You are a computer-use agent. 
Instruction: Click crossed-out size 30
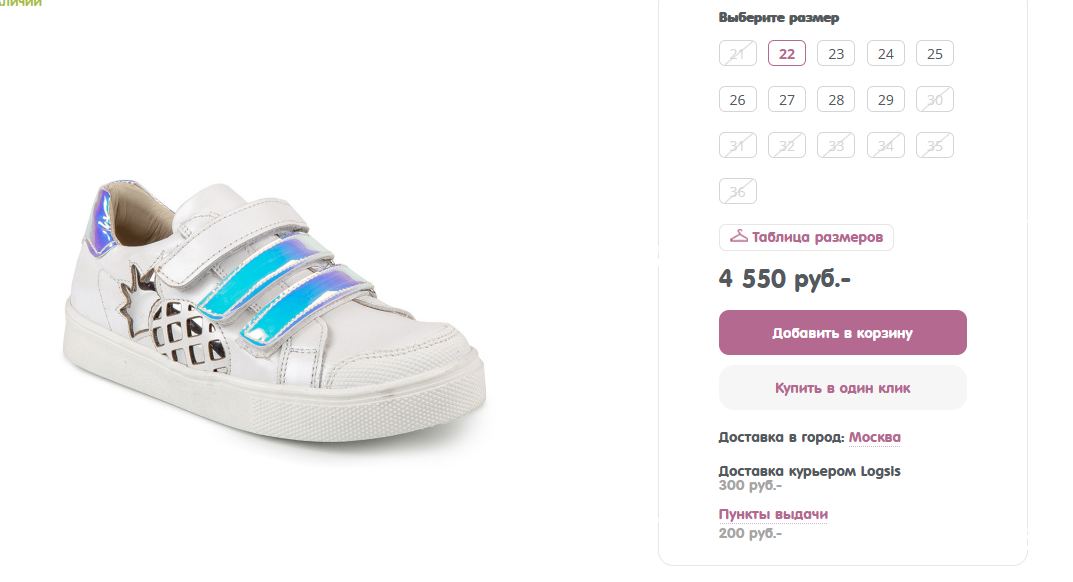(934, 100)
